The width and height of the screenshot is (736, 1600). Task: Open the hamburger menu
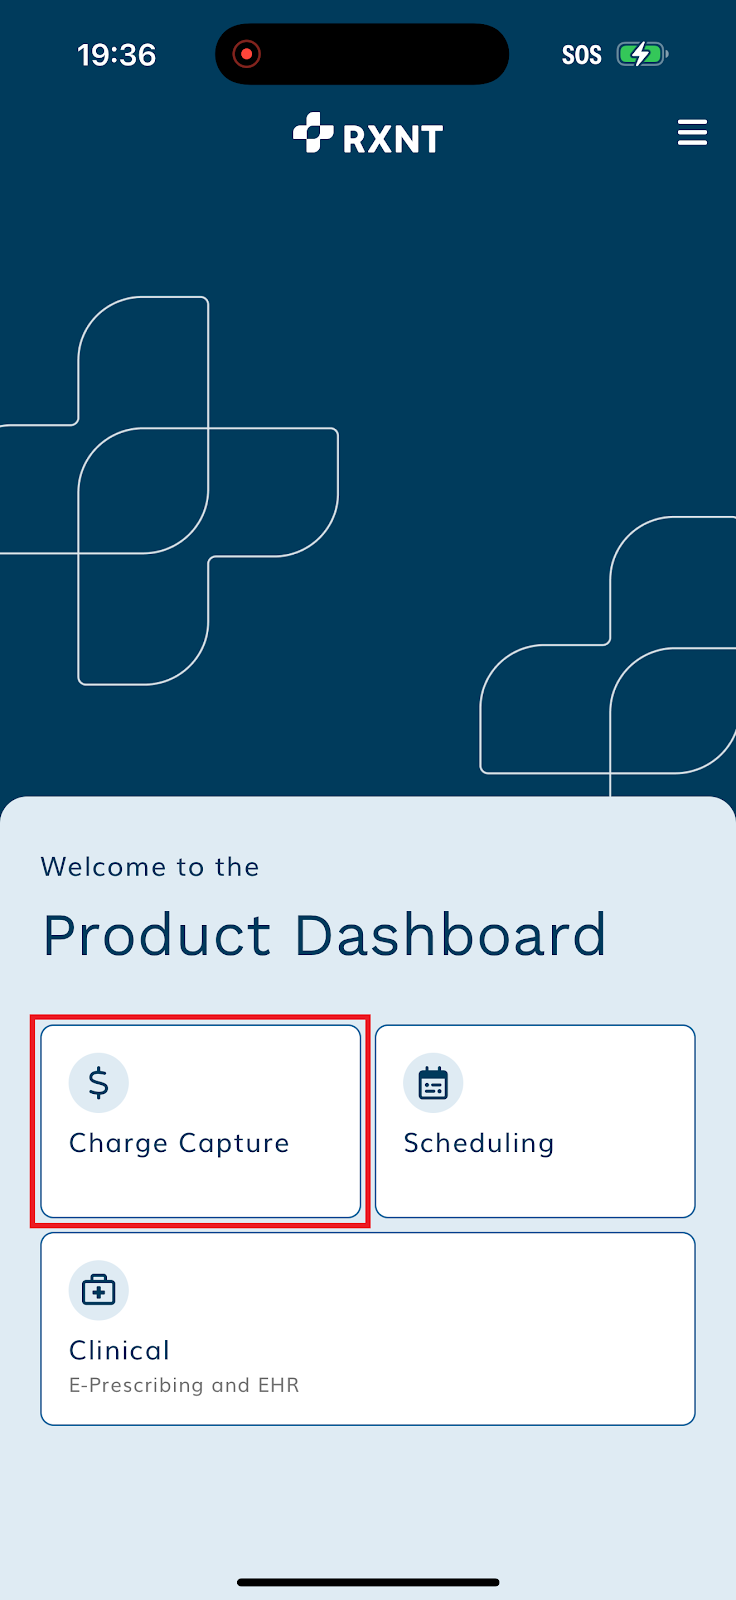coord(692,133)
